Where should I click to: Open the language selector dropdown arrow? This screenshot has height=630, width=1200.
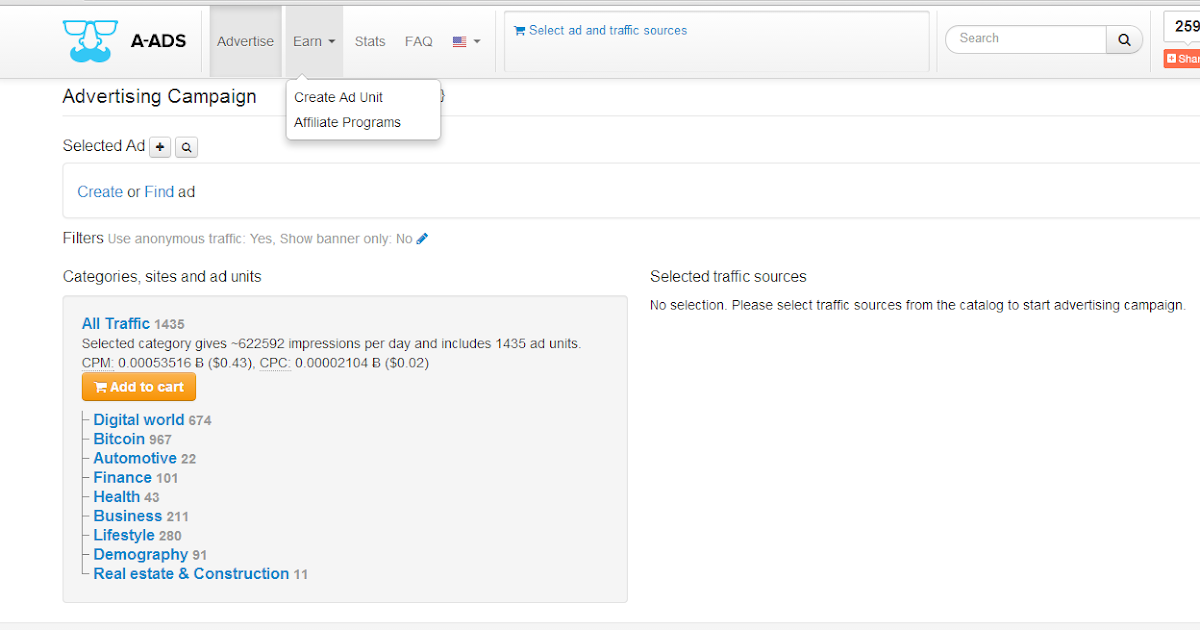[x=476, y=41]
